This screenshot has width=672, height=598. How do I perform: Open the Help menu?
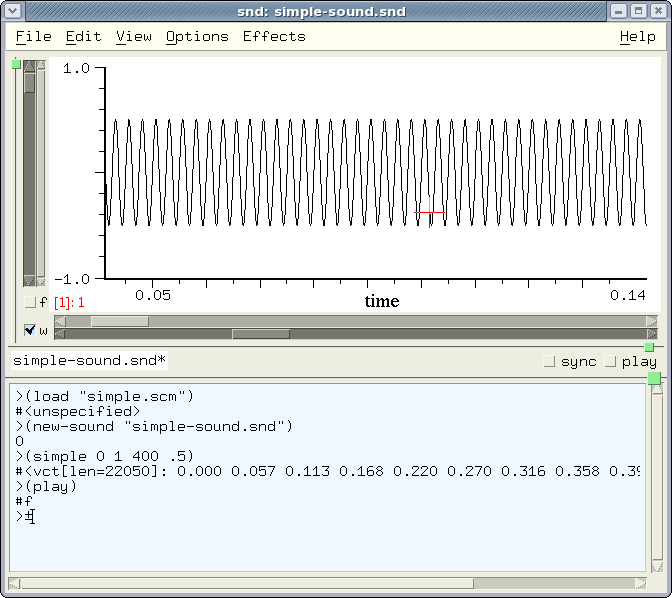(637, 36)
